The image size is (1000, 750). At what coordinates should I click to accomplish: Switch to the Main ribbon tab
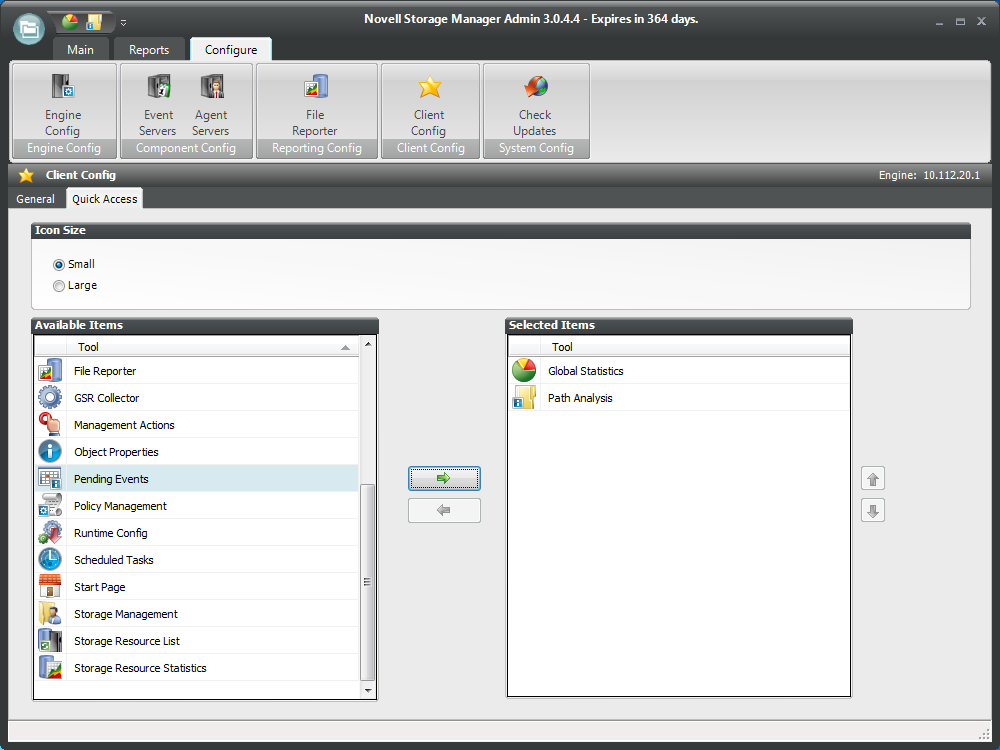pos(80,50)
